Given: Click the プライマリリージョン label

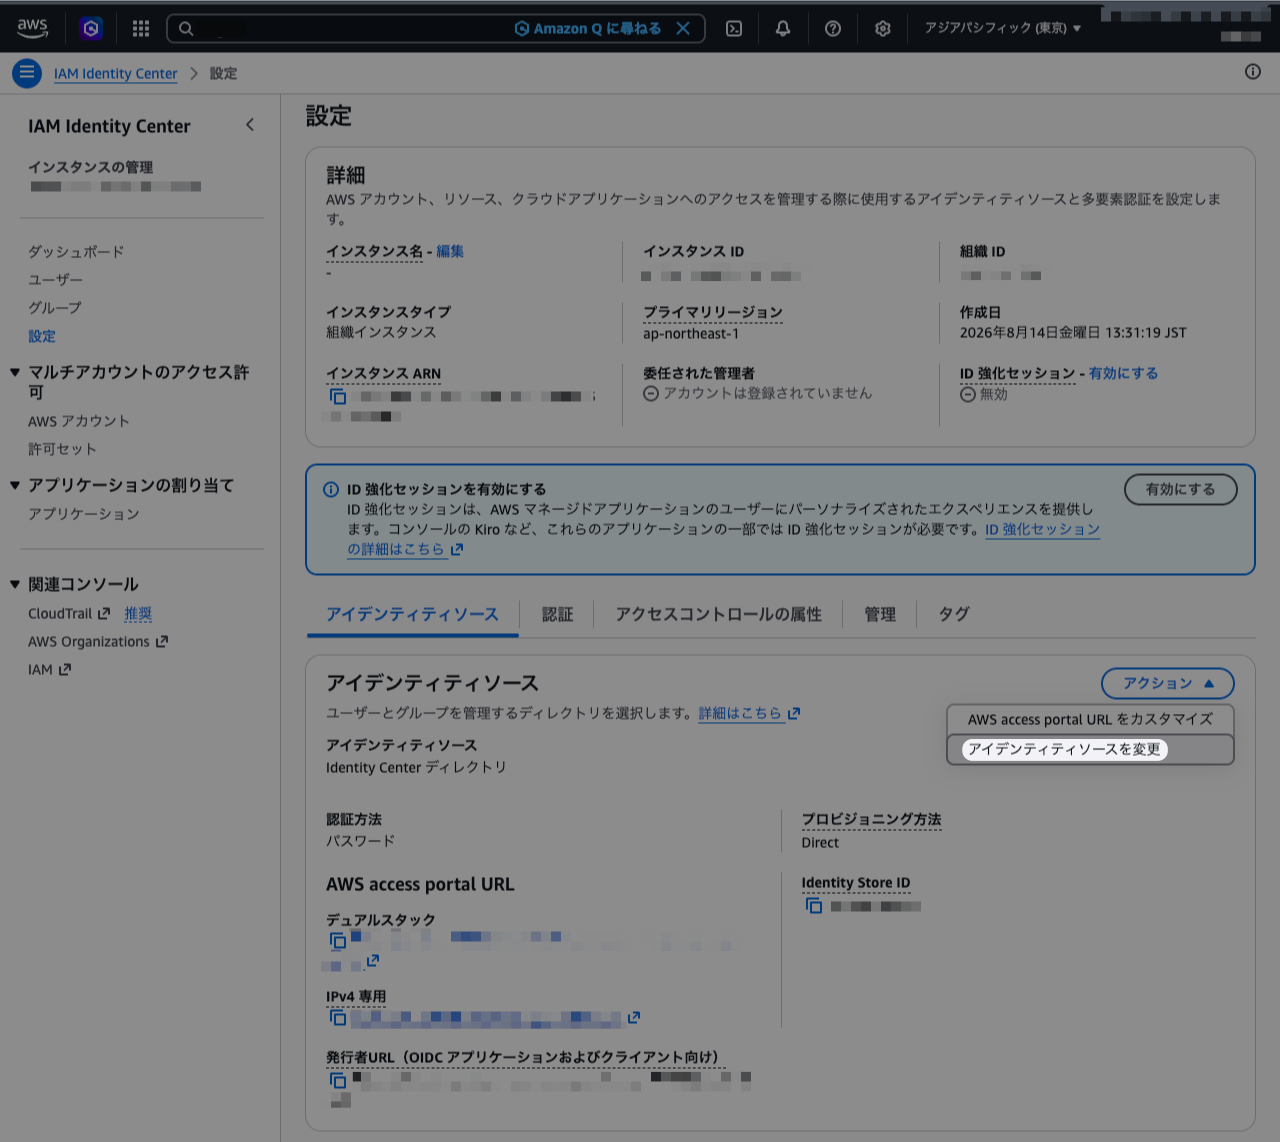Looking at the screenshot, I should click(713, 313).
